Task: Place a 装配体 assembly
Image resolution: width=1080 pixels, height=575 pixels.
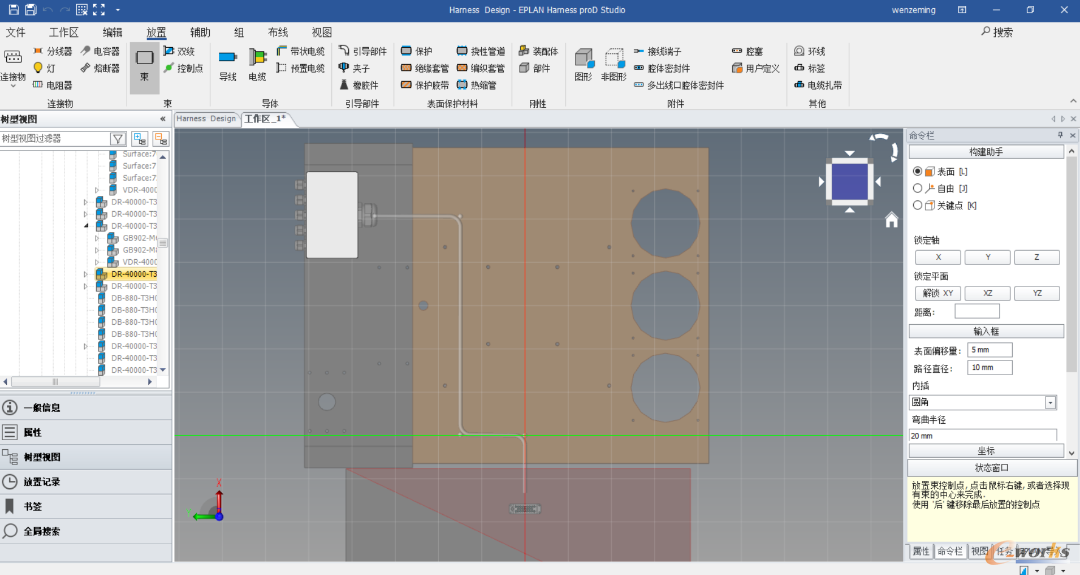Action: pos(538,52)
